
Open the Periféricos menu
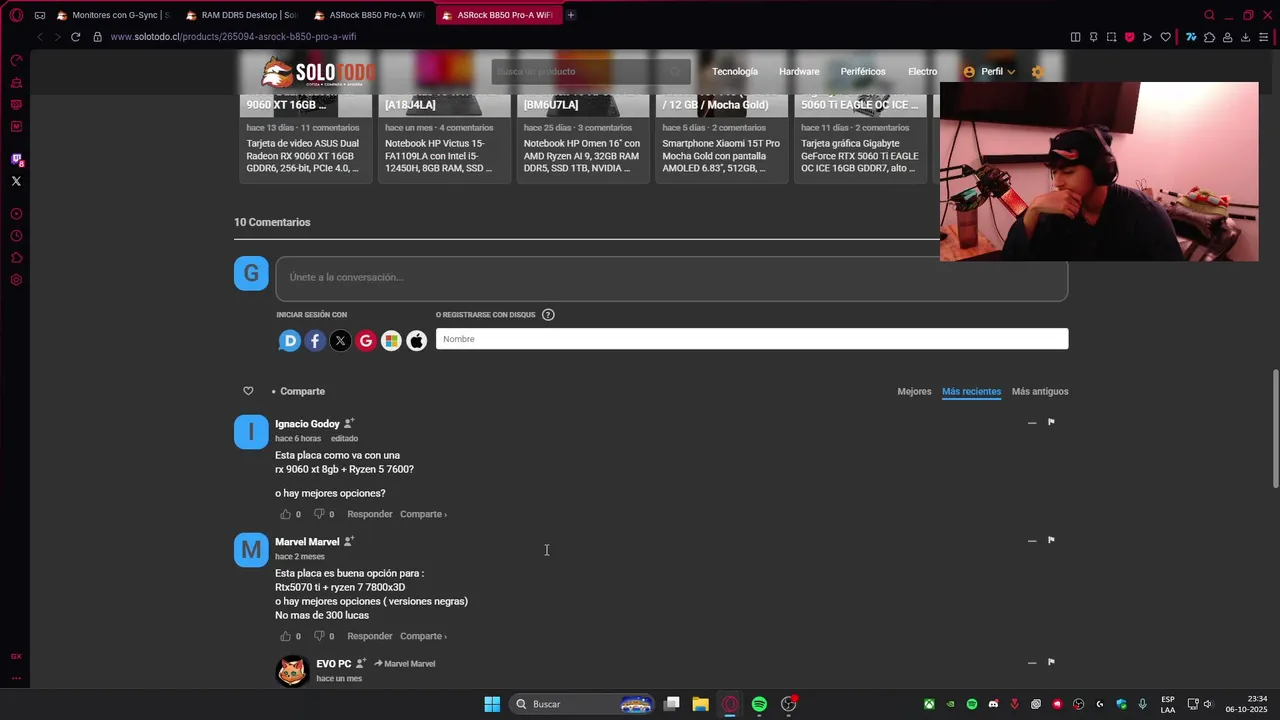863,72
